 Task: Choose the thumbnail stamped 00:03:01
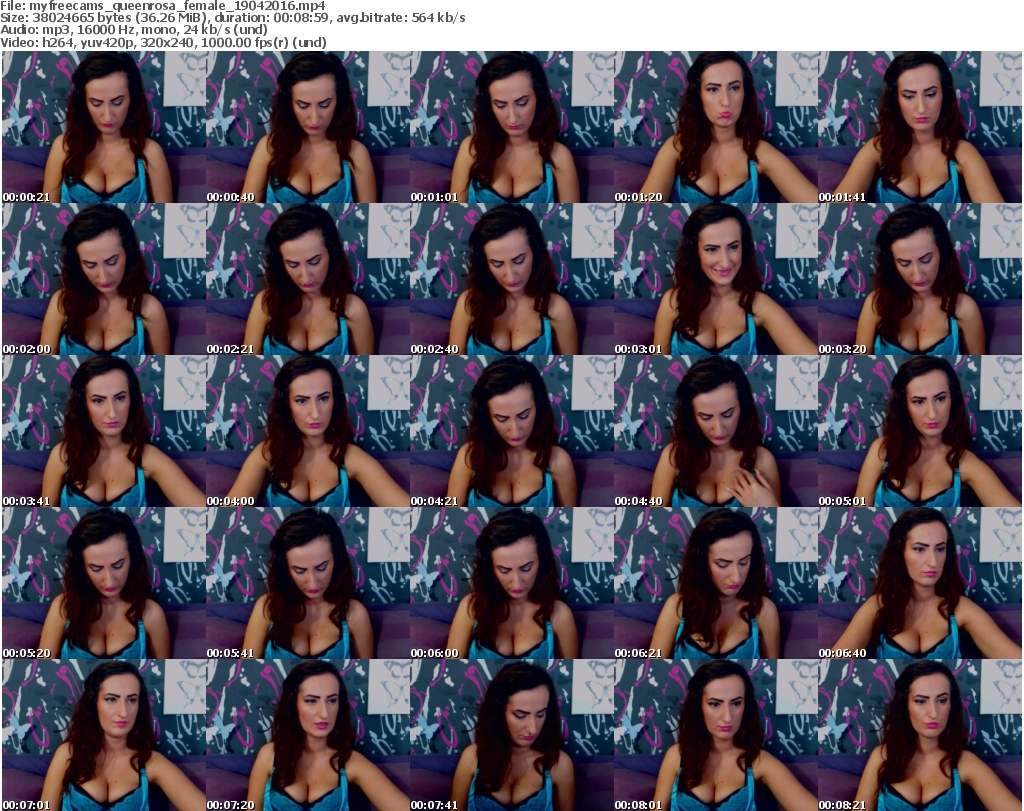(715, 279)
